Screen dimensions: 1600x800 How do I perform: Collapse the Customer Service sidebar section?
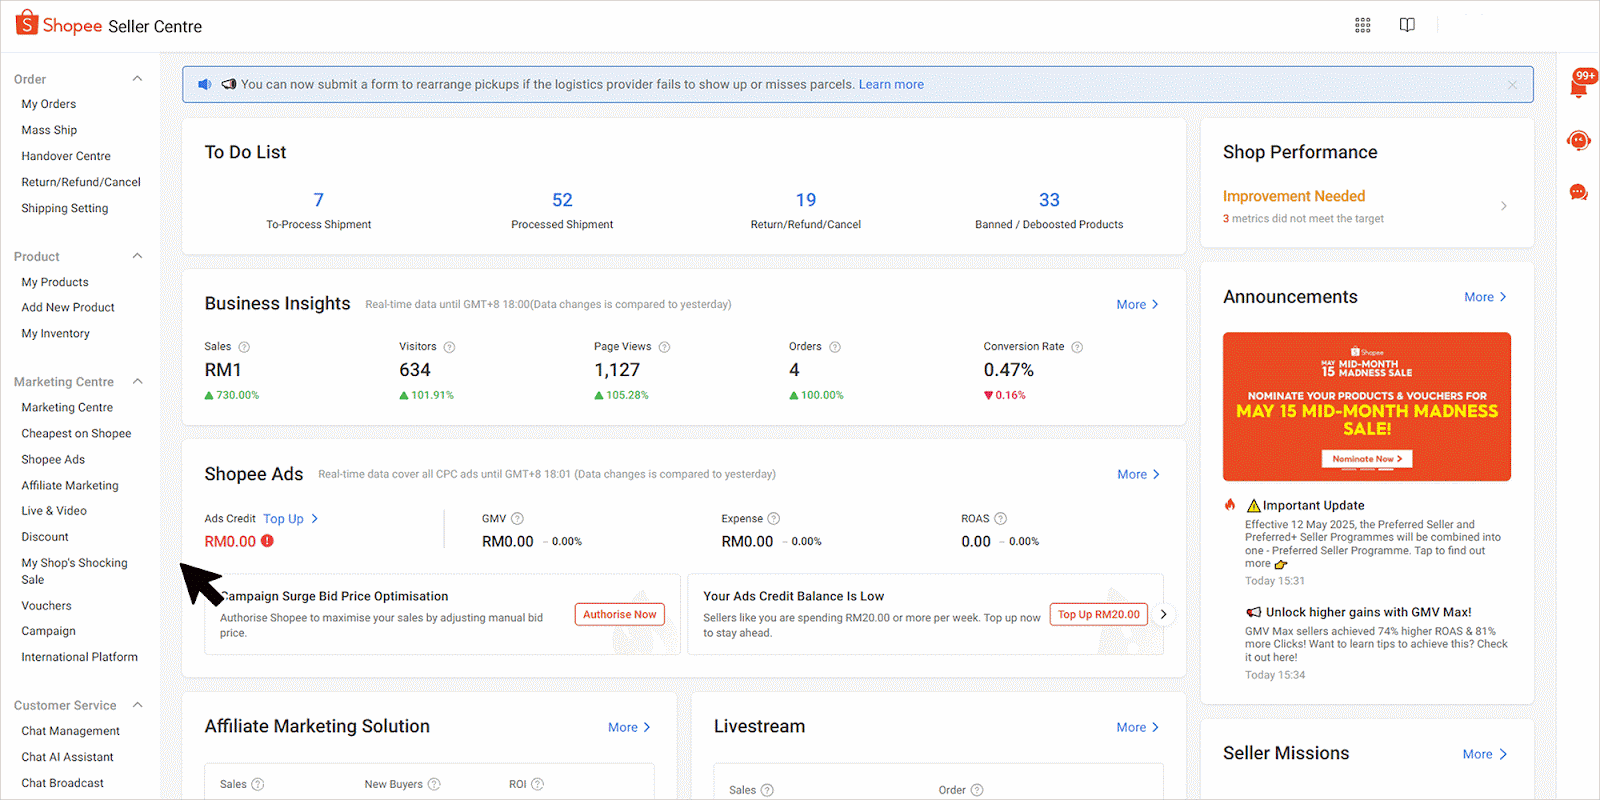(137, 705)
